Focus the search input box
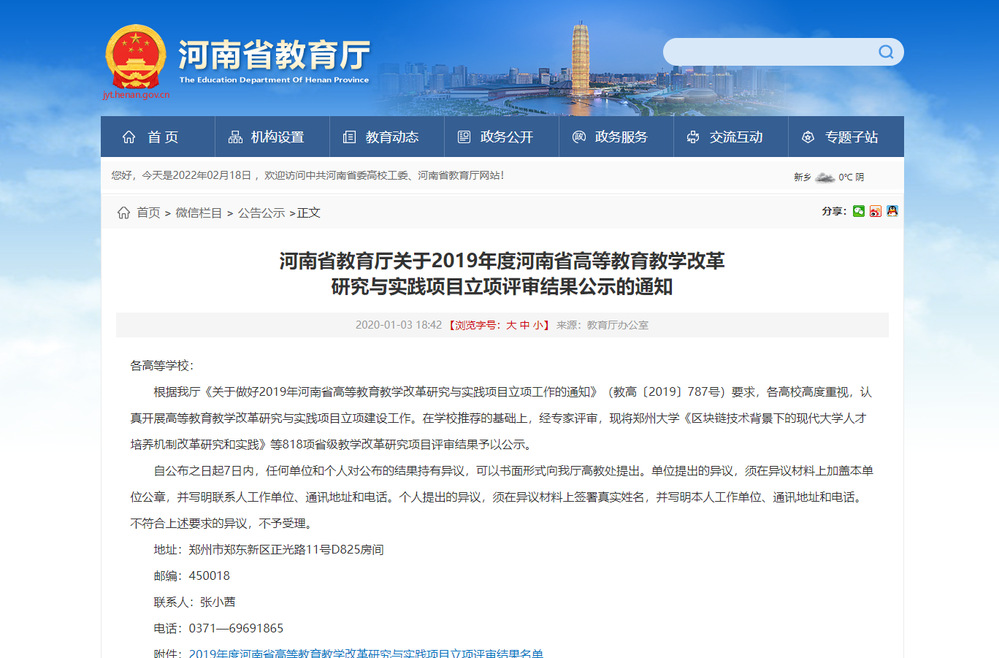 click(771, 52)
